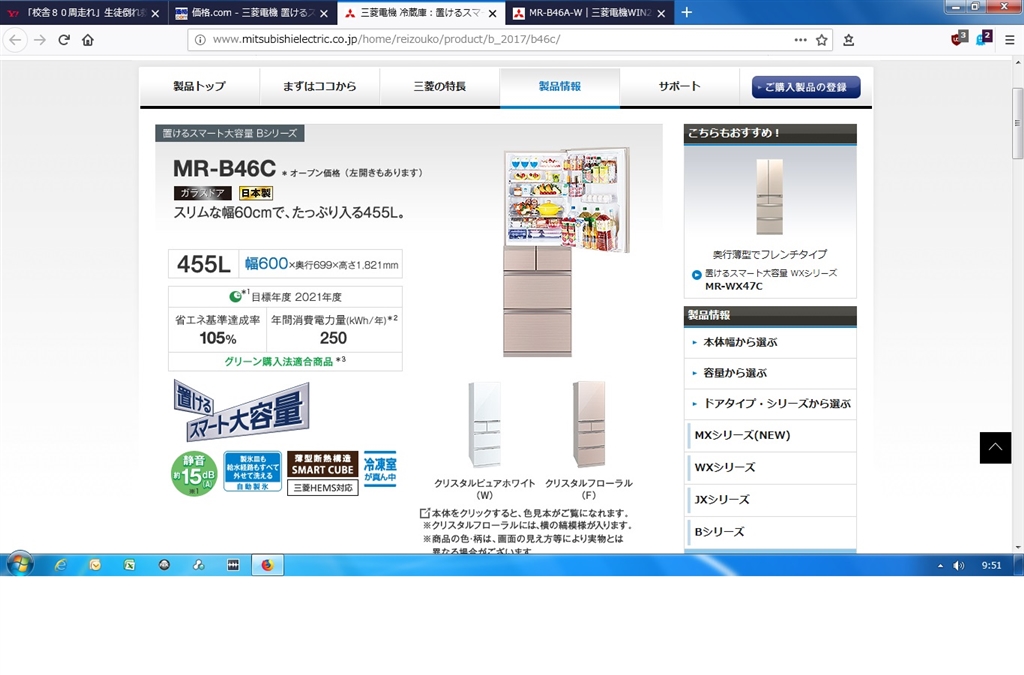The image size is (1024, 675).
Task: Select クリスタルピュアホワイト color fridge thumbnail
Action: click(485, 424)
